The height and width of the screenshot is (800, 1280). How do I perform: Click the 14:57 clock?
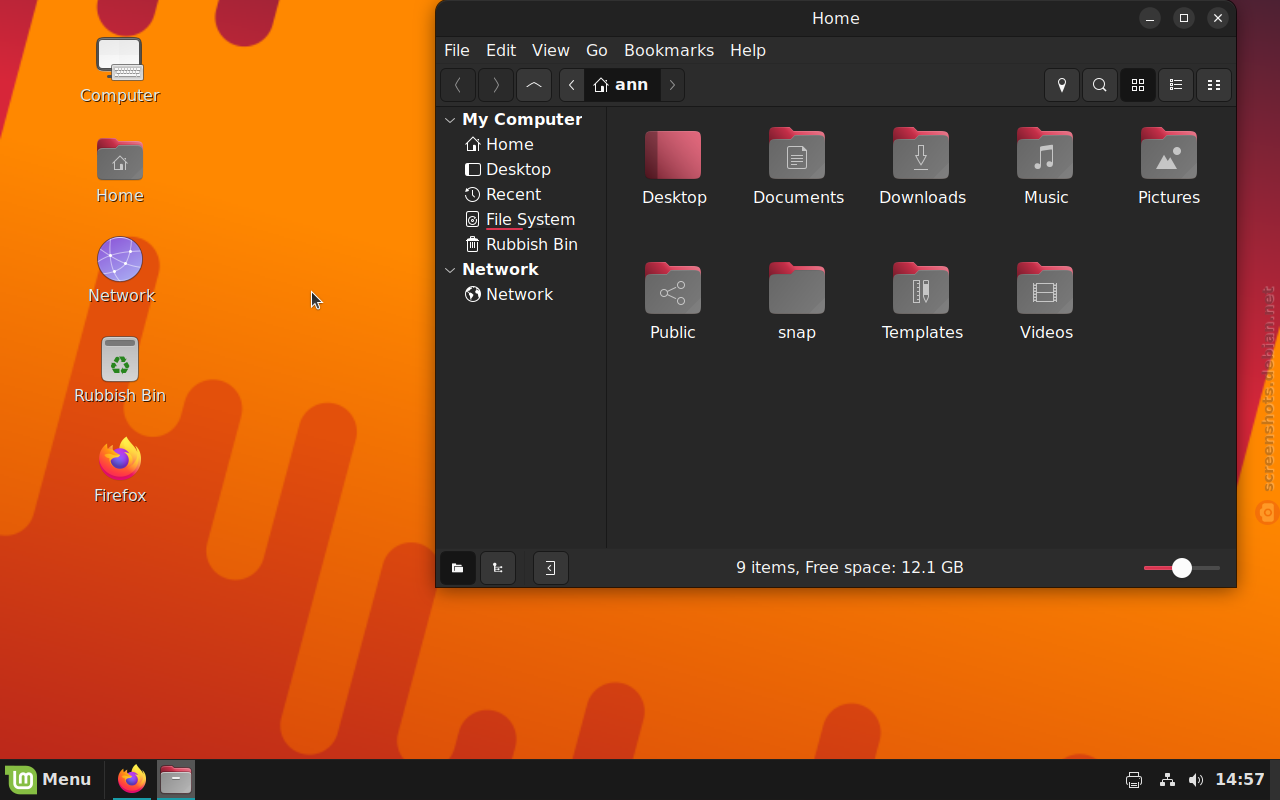click(1240, 780)
